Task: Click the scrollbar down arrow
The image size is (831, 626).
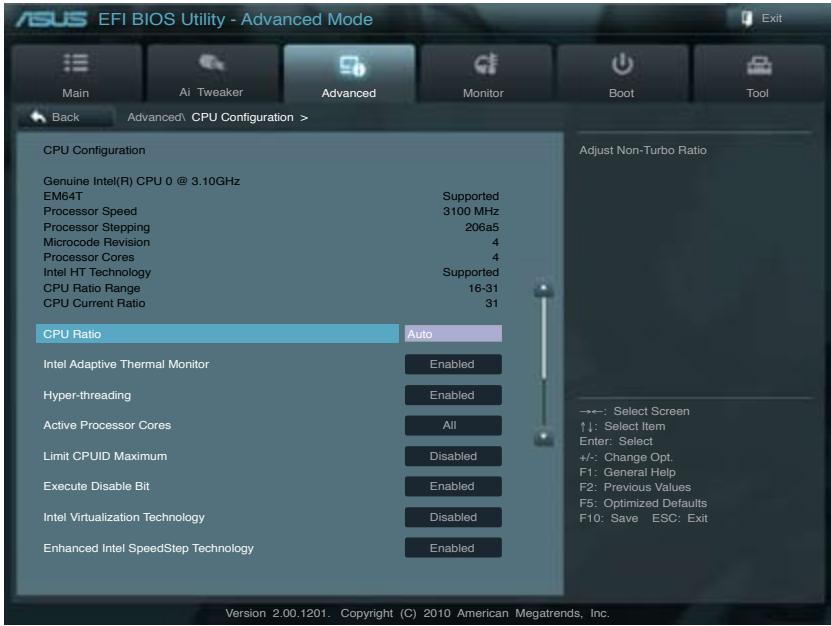Action: point(544,437)
